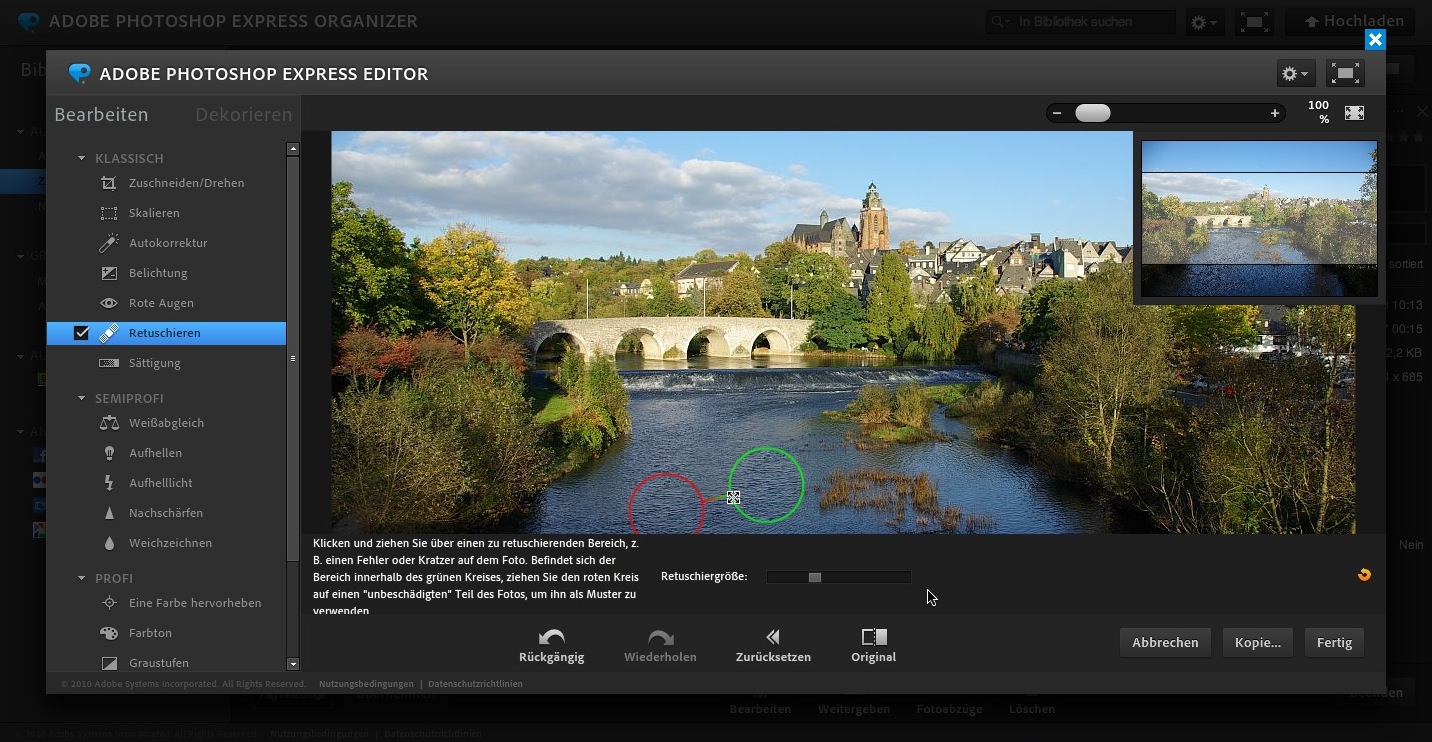Open the Nutzungsbedingungen link
The image size is (1432, 742).
click(366, 684)
